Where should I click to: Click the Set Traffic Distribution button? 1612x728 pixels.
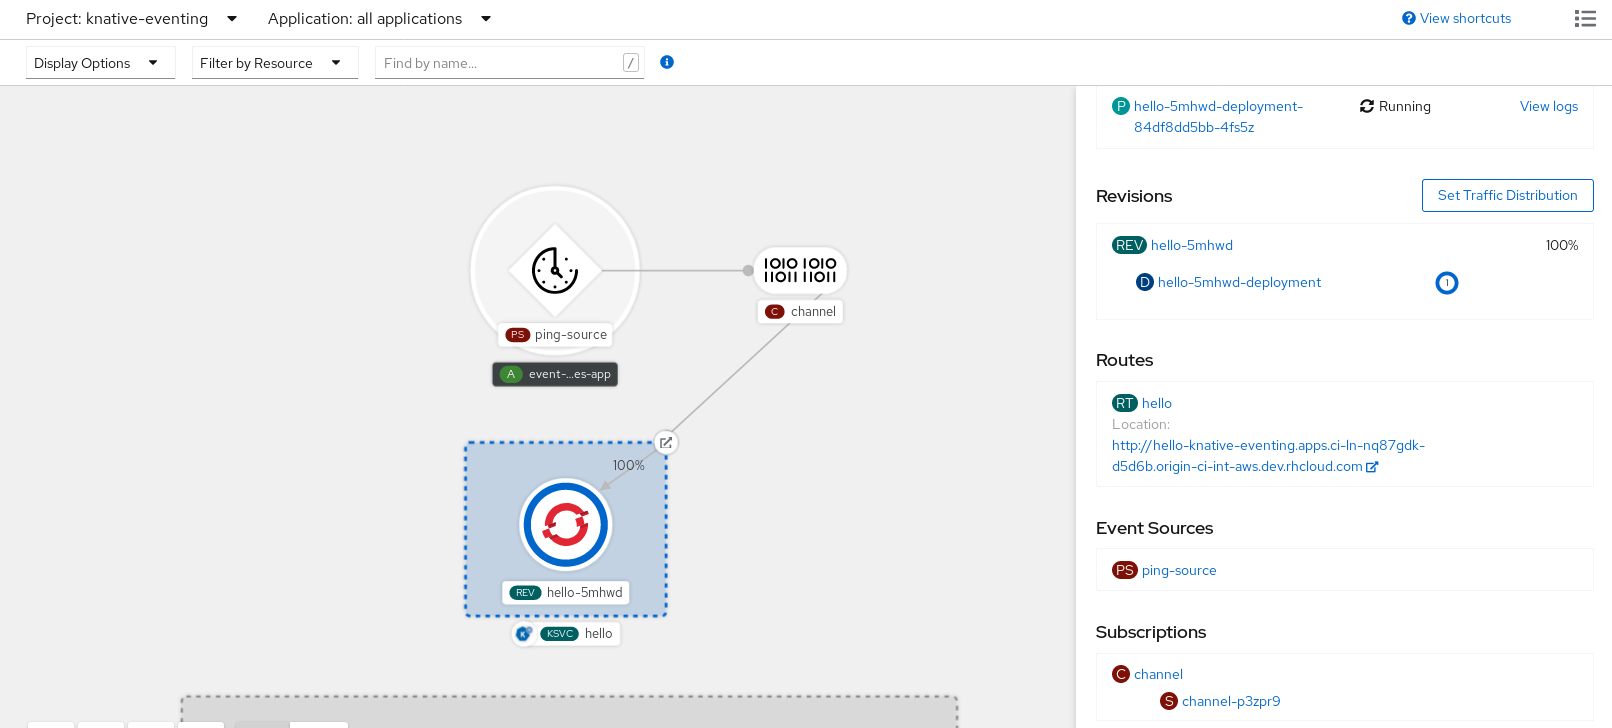(x=1507, y=196)
